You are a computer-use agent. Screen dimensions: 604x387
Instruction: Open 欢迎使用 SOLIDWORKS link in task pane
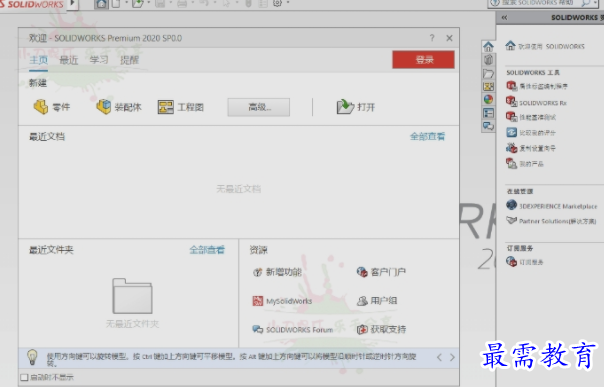pyautogui.click(x=545, y=46)
